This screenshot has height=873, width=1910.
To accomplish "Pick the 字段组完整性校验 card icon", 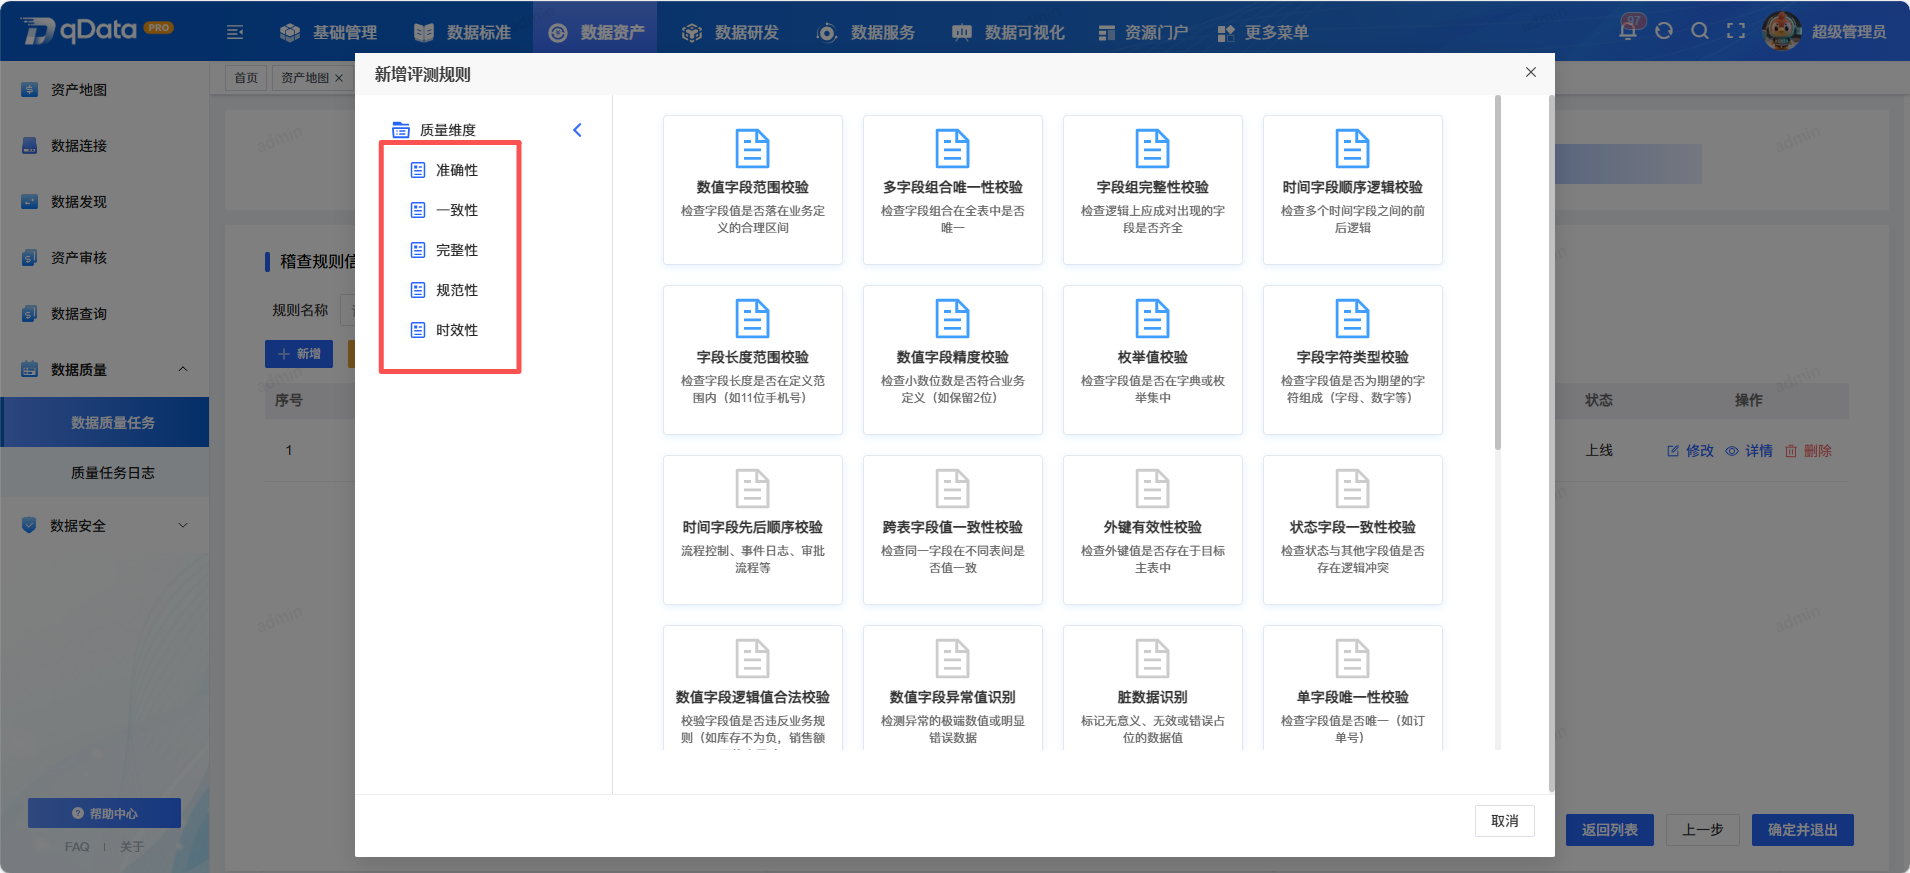I will [1152, 149].
